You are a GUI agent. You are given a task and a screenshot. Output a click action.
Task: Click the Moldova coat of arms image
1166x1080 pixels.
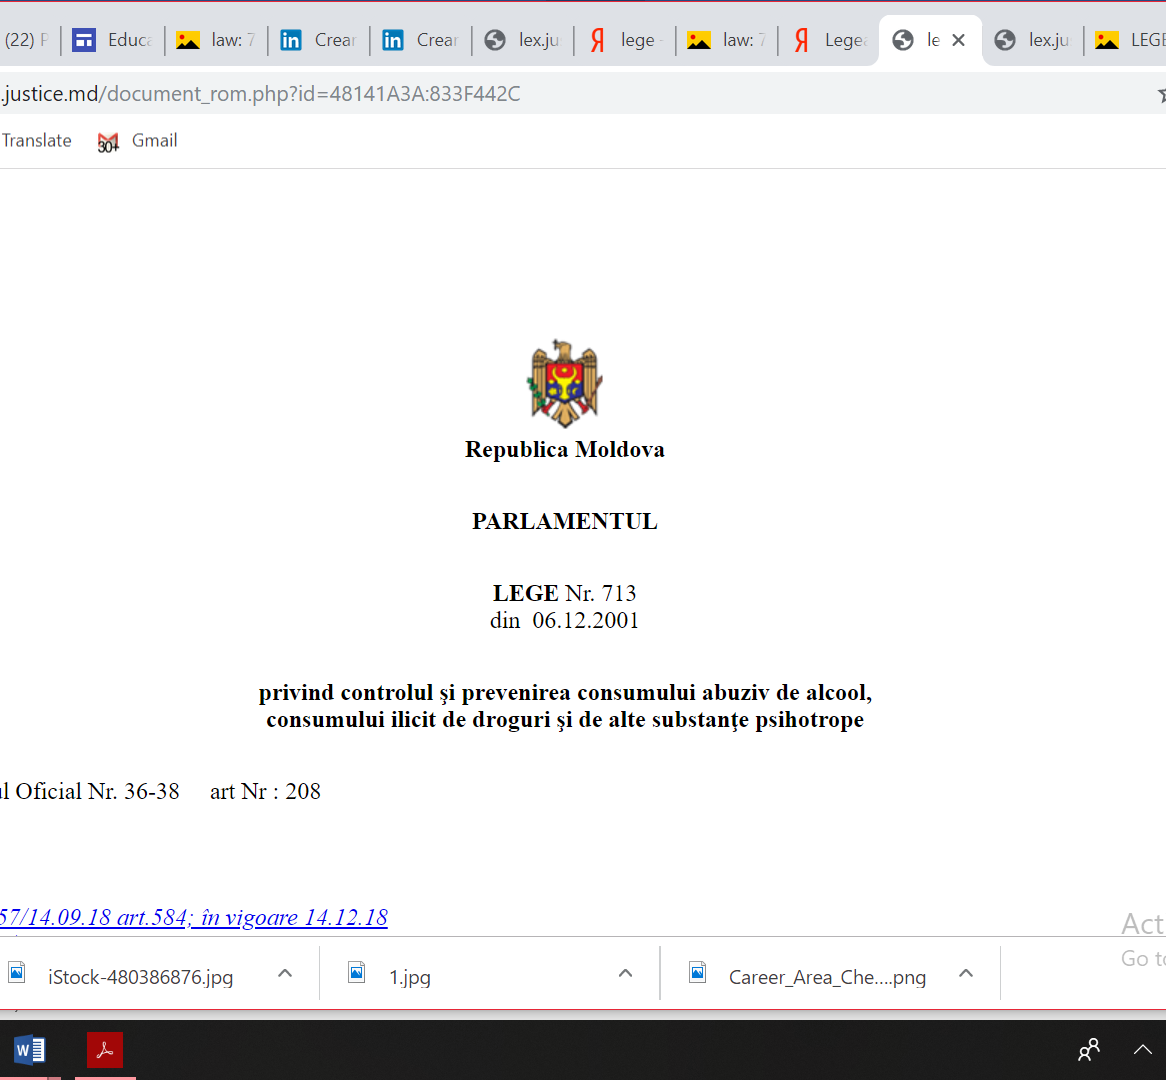click(565, 383)
